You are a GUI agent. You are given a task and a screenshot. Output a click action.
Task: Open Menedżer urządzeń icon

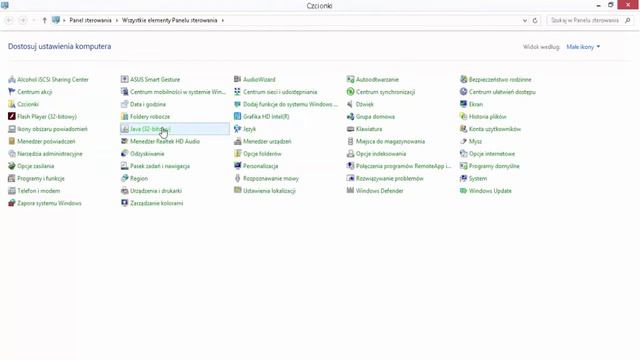tap(237, 141)
